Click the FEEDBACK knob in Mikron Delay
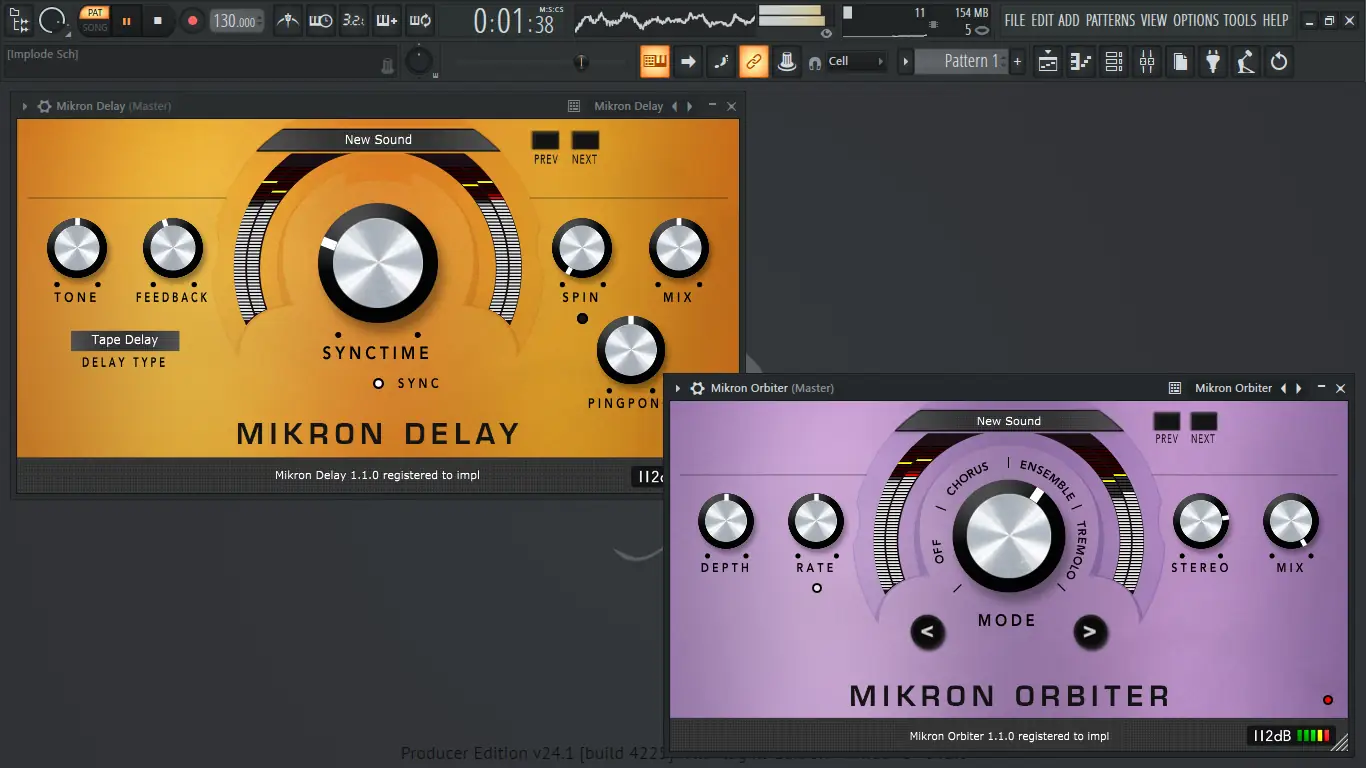This screenshot has width=1366, height=768. tap(172, 249)
